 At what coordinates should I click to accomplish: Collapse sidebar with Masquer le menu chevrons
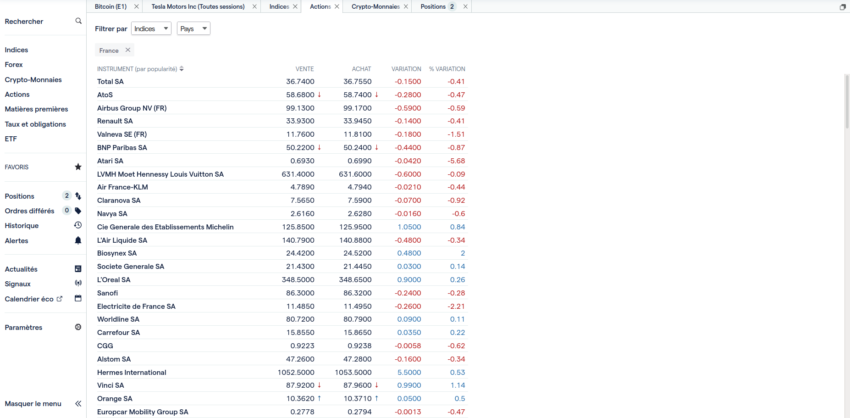click(x=78, y=404)
